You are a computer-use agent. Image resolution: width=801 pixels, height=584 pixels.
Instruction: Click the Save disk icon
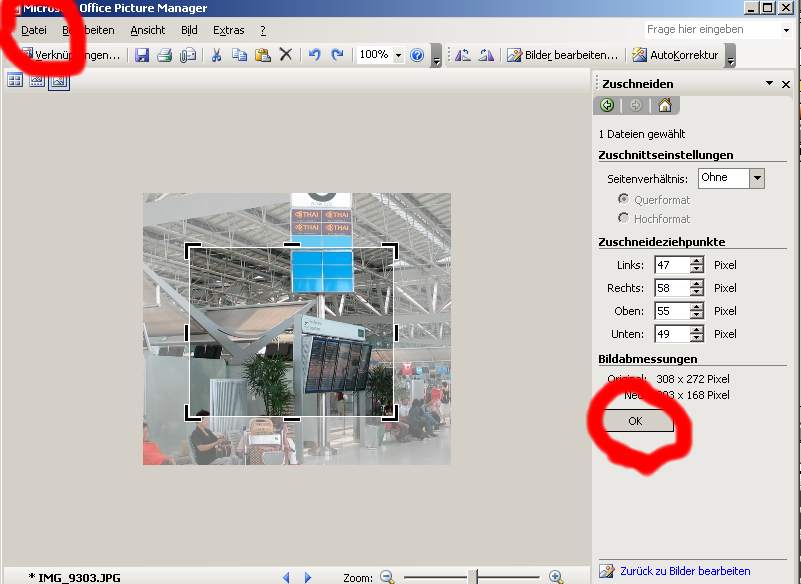[x=142, y=55]
